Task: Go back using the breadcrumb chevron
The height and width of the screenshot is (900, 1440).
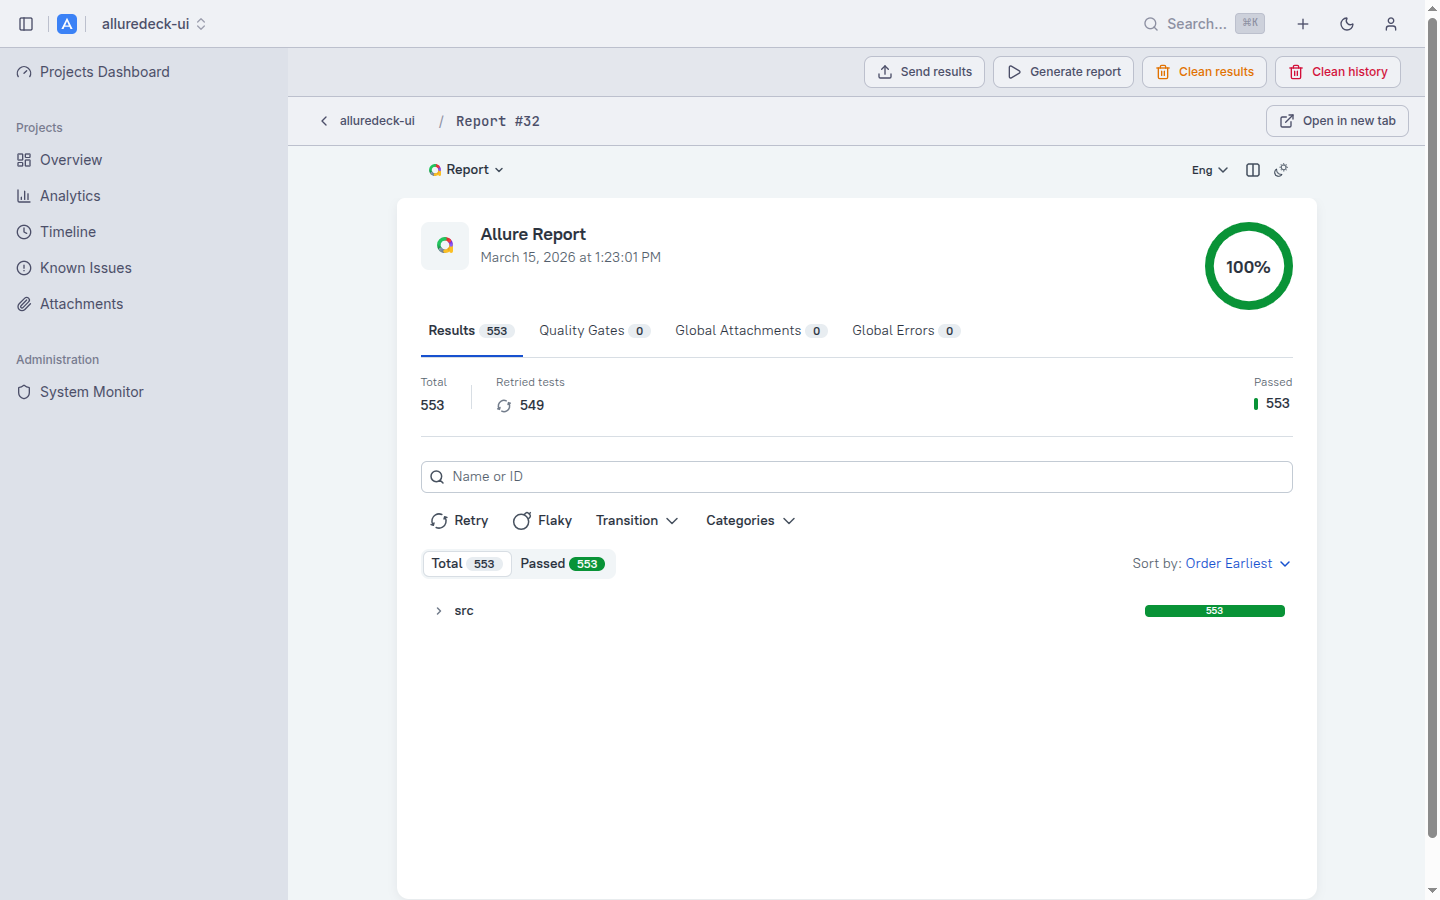Action: 324,121
